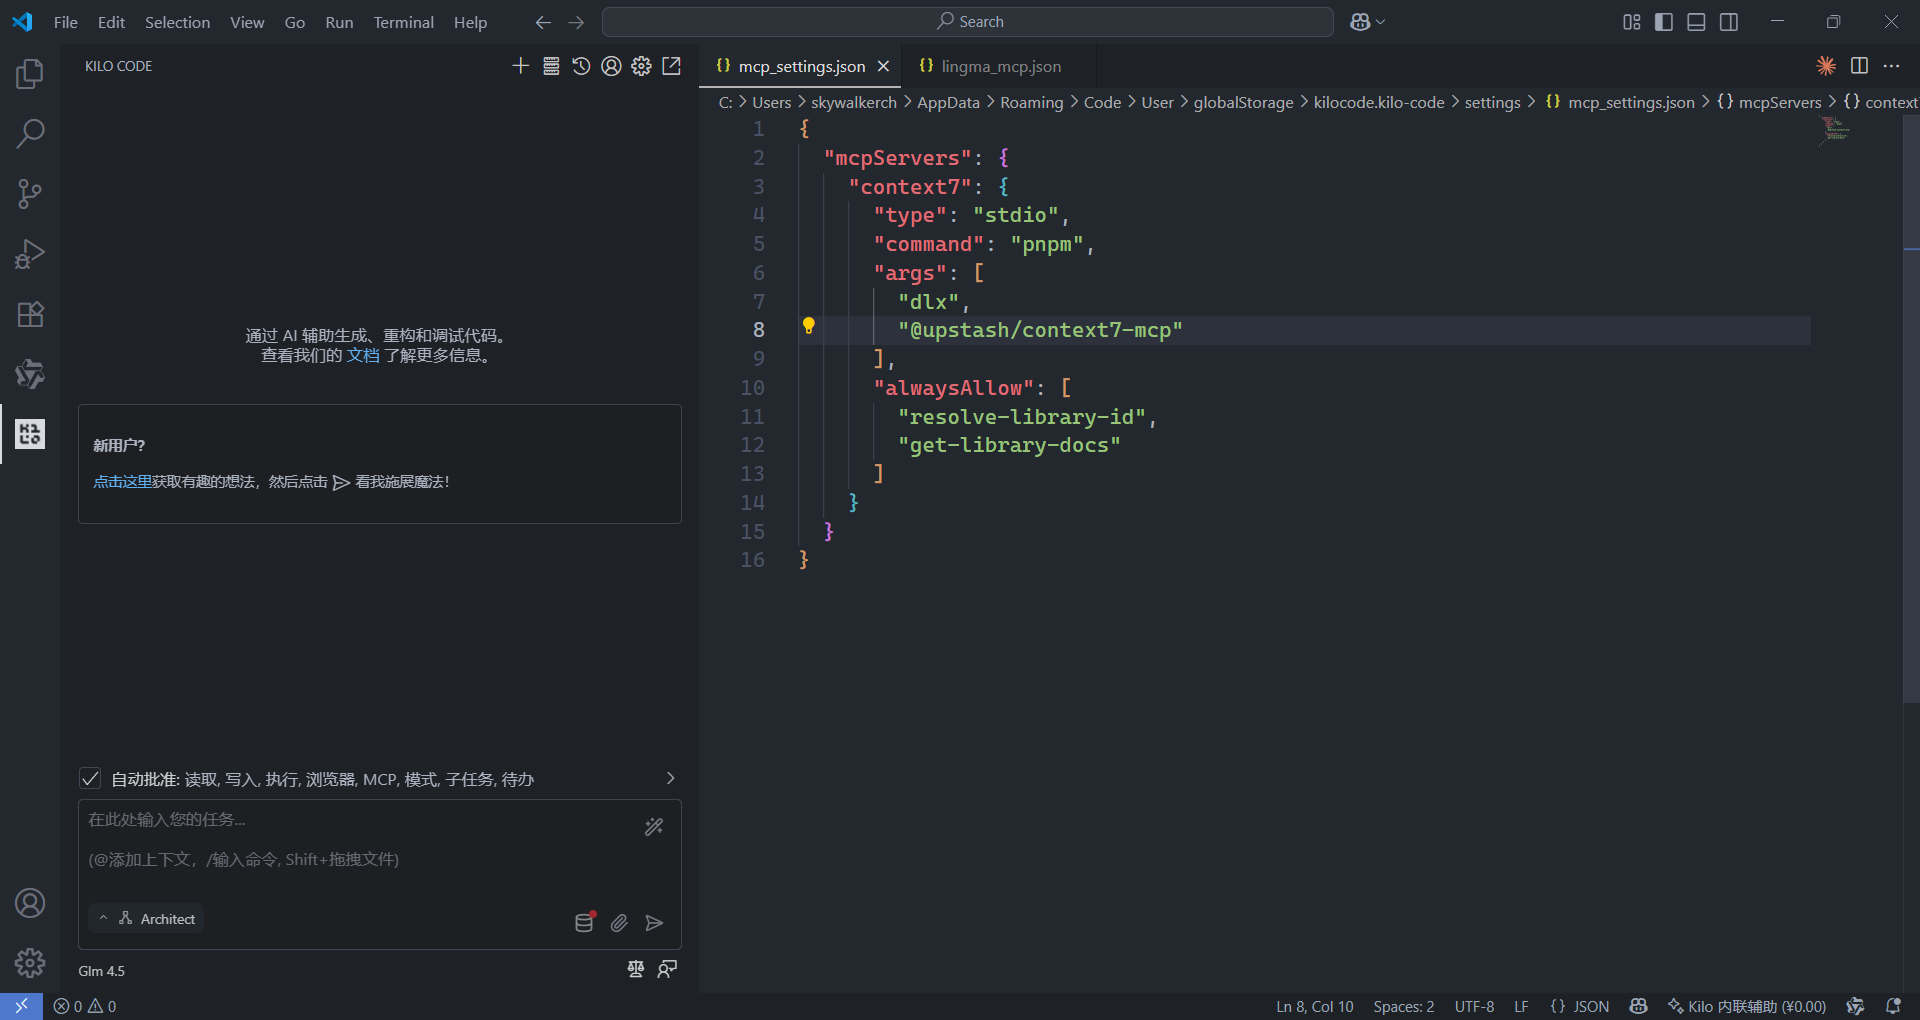This screenshot has width=1920, height=1020.
Task: Click mcpServers breadcrumb segment
Action: click(1779, 102)
